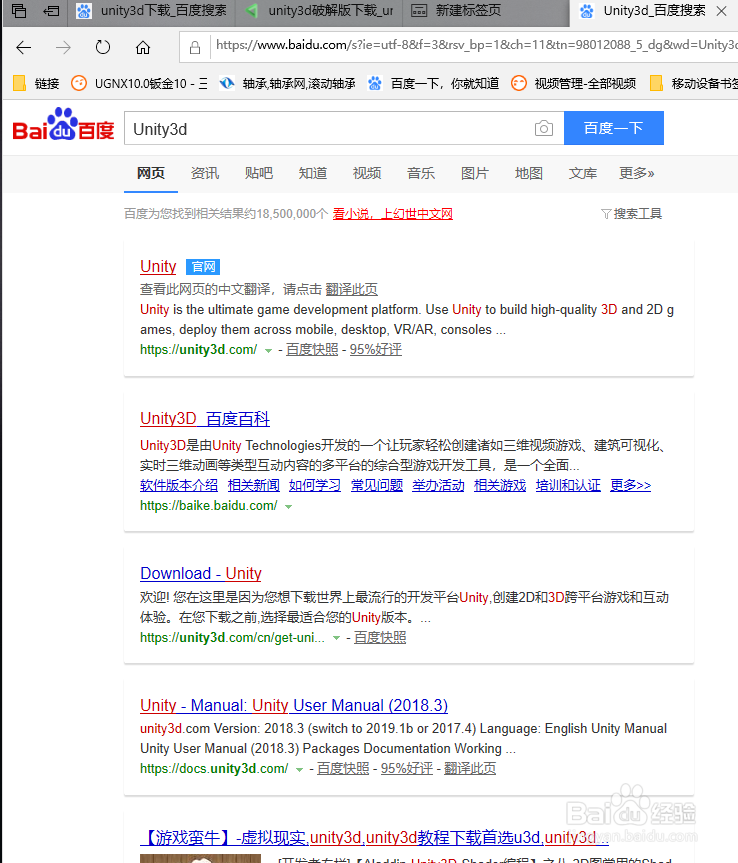Open 软件版本介绍 sublink

click(179, 485)
